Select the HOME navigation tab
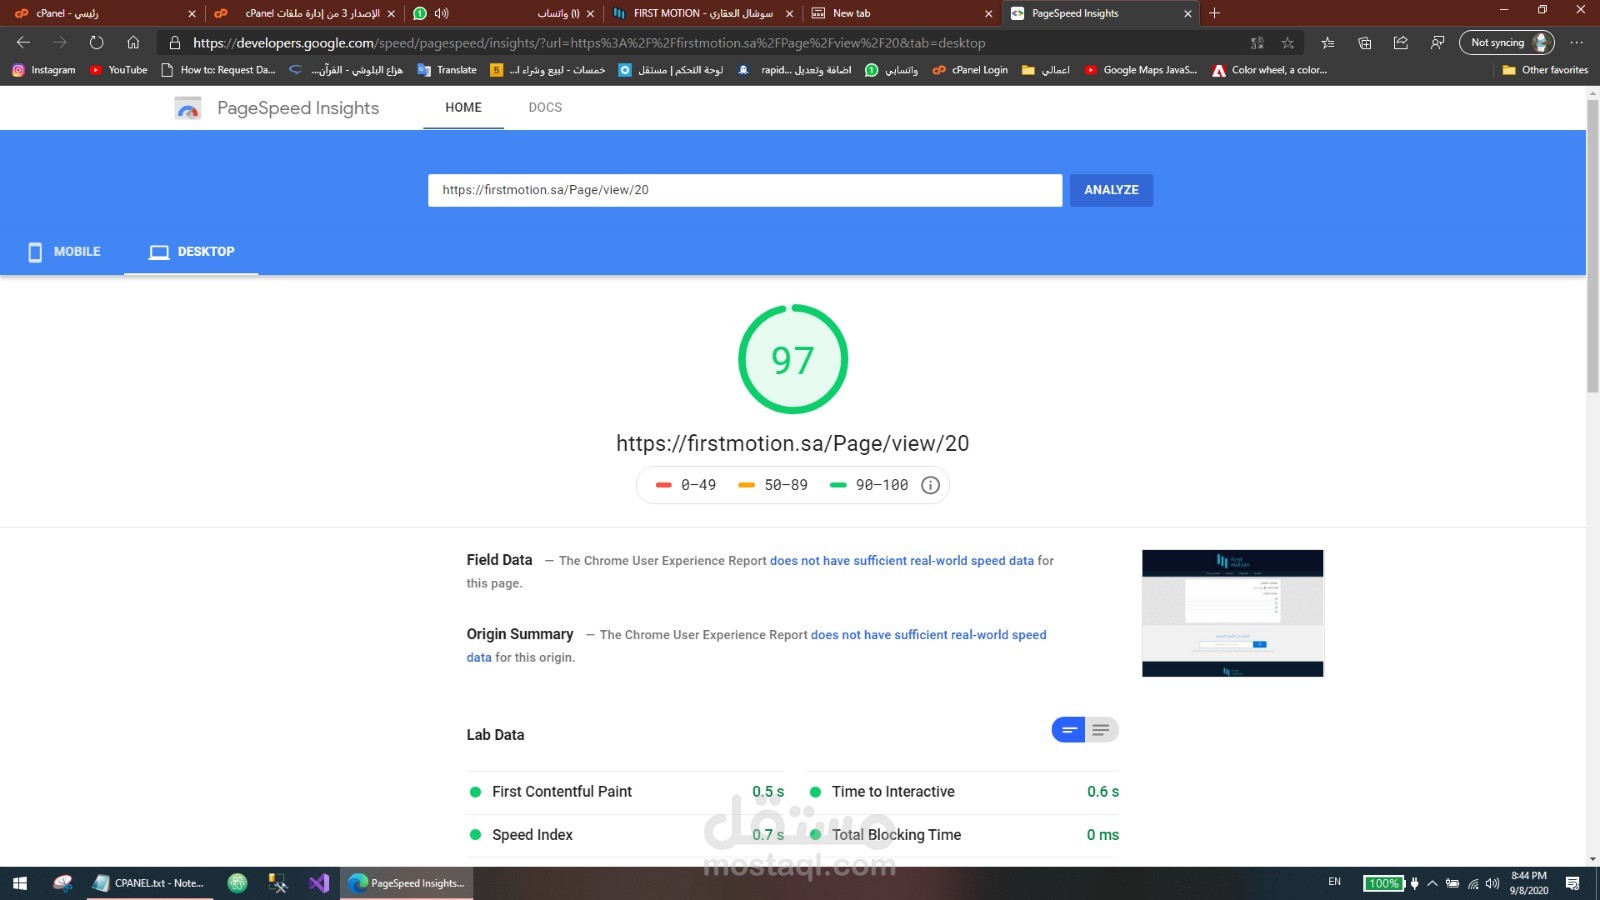 (x=463, y=107)
